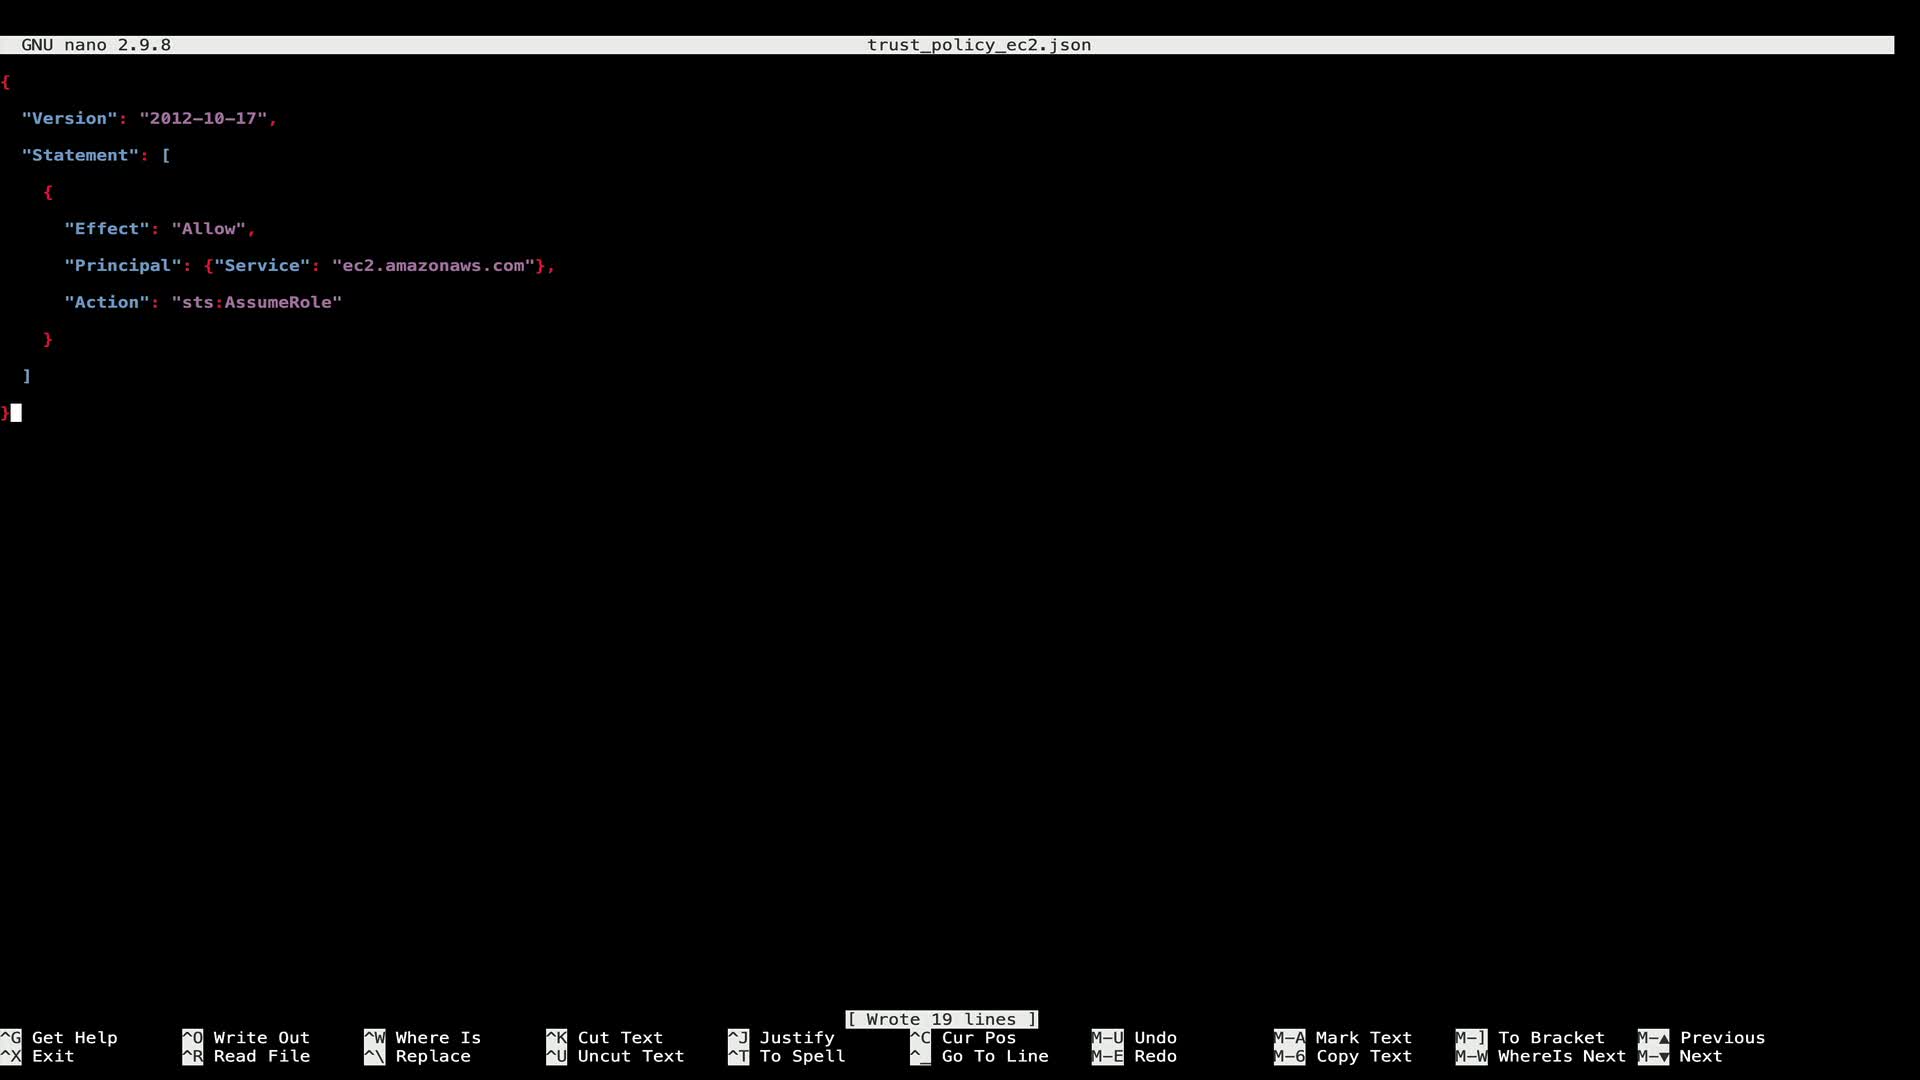
Task: Click the Copy Text shortcut label
Action: click(1363, 1056)
